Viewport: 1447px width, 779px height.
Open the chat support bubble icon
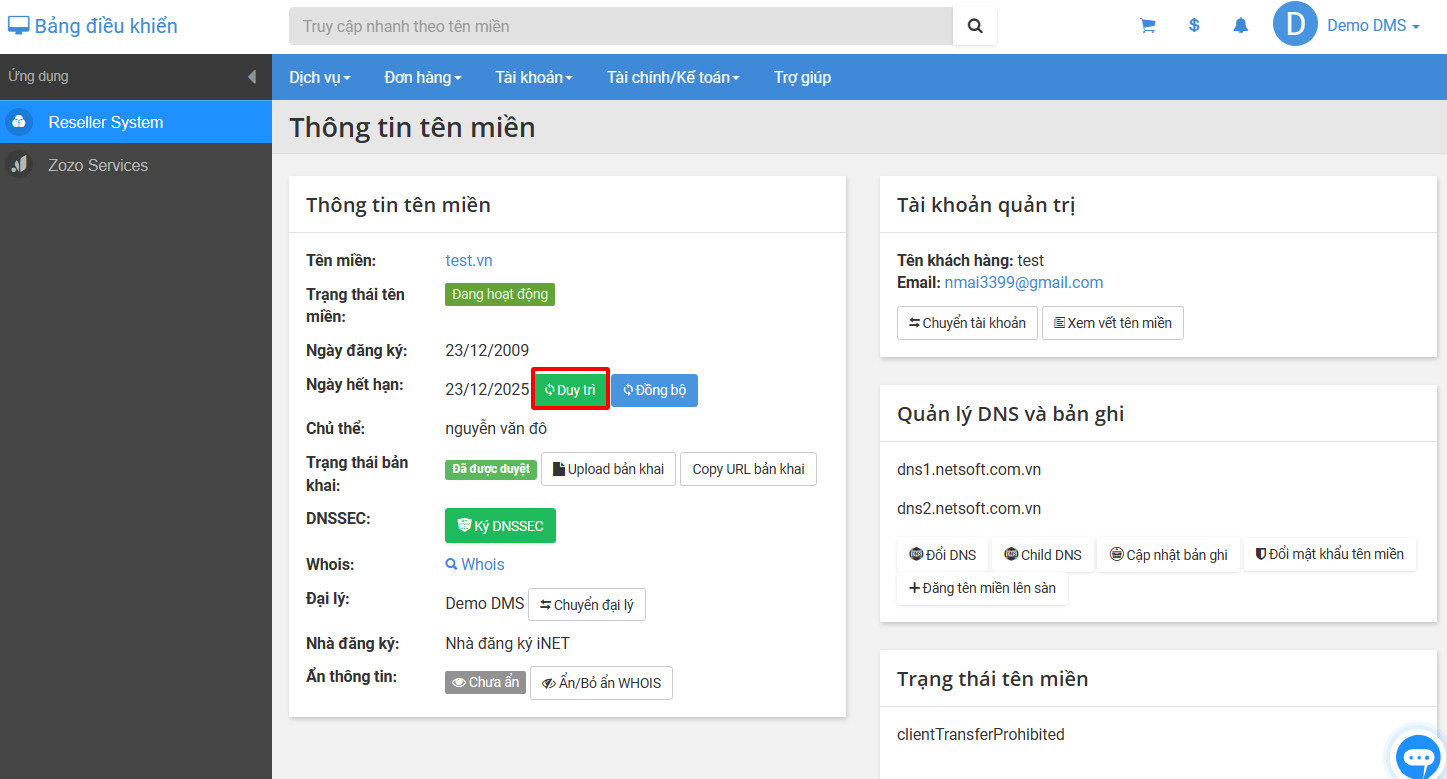click(x=1418, y=758)
